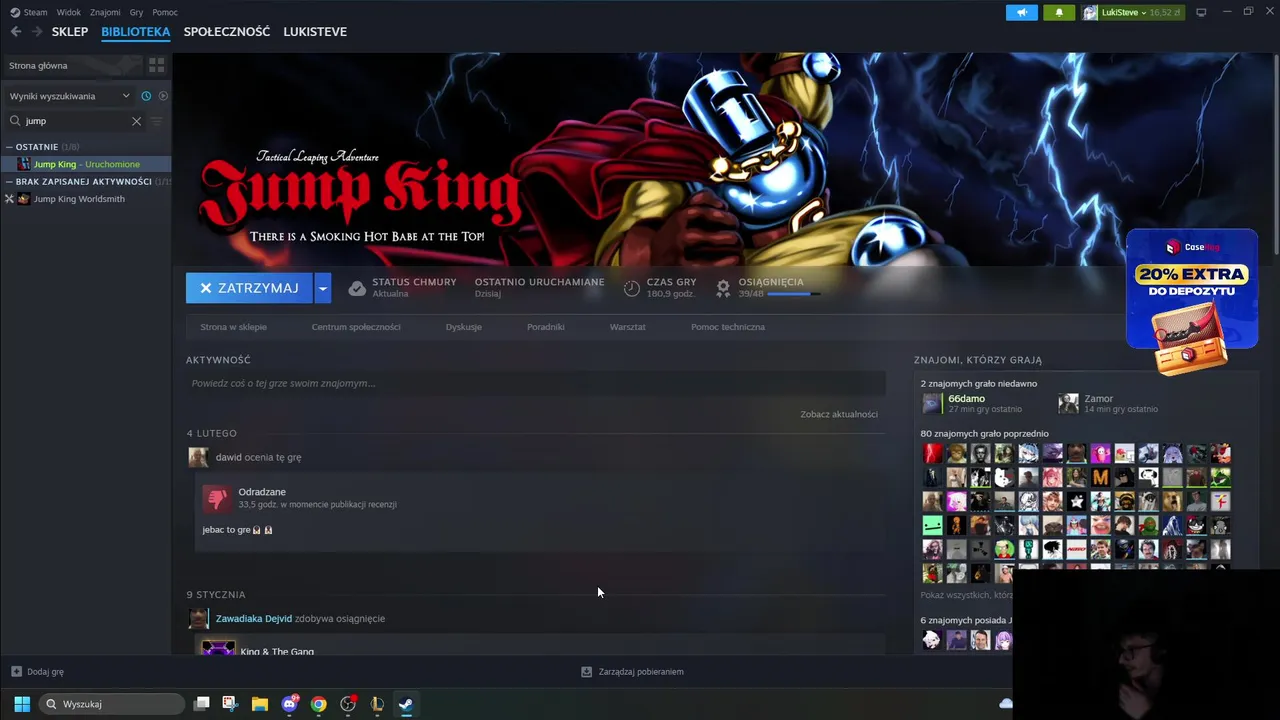Go to LUKISTEVE profile section
Viewport: 1280px width, 720px height.
click(x=315, y=32)
